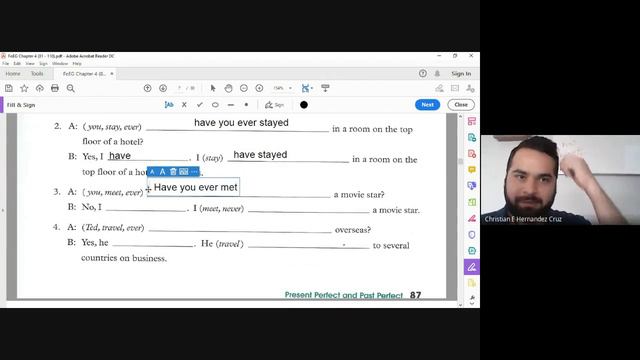Click the vertical scrollbar thumb
This screenshot has height=360, width=640.
[x=460, y=161]
